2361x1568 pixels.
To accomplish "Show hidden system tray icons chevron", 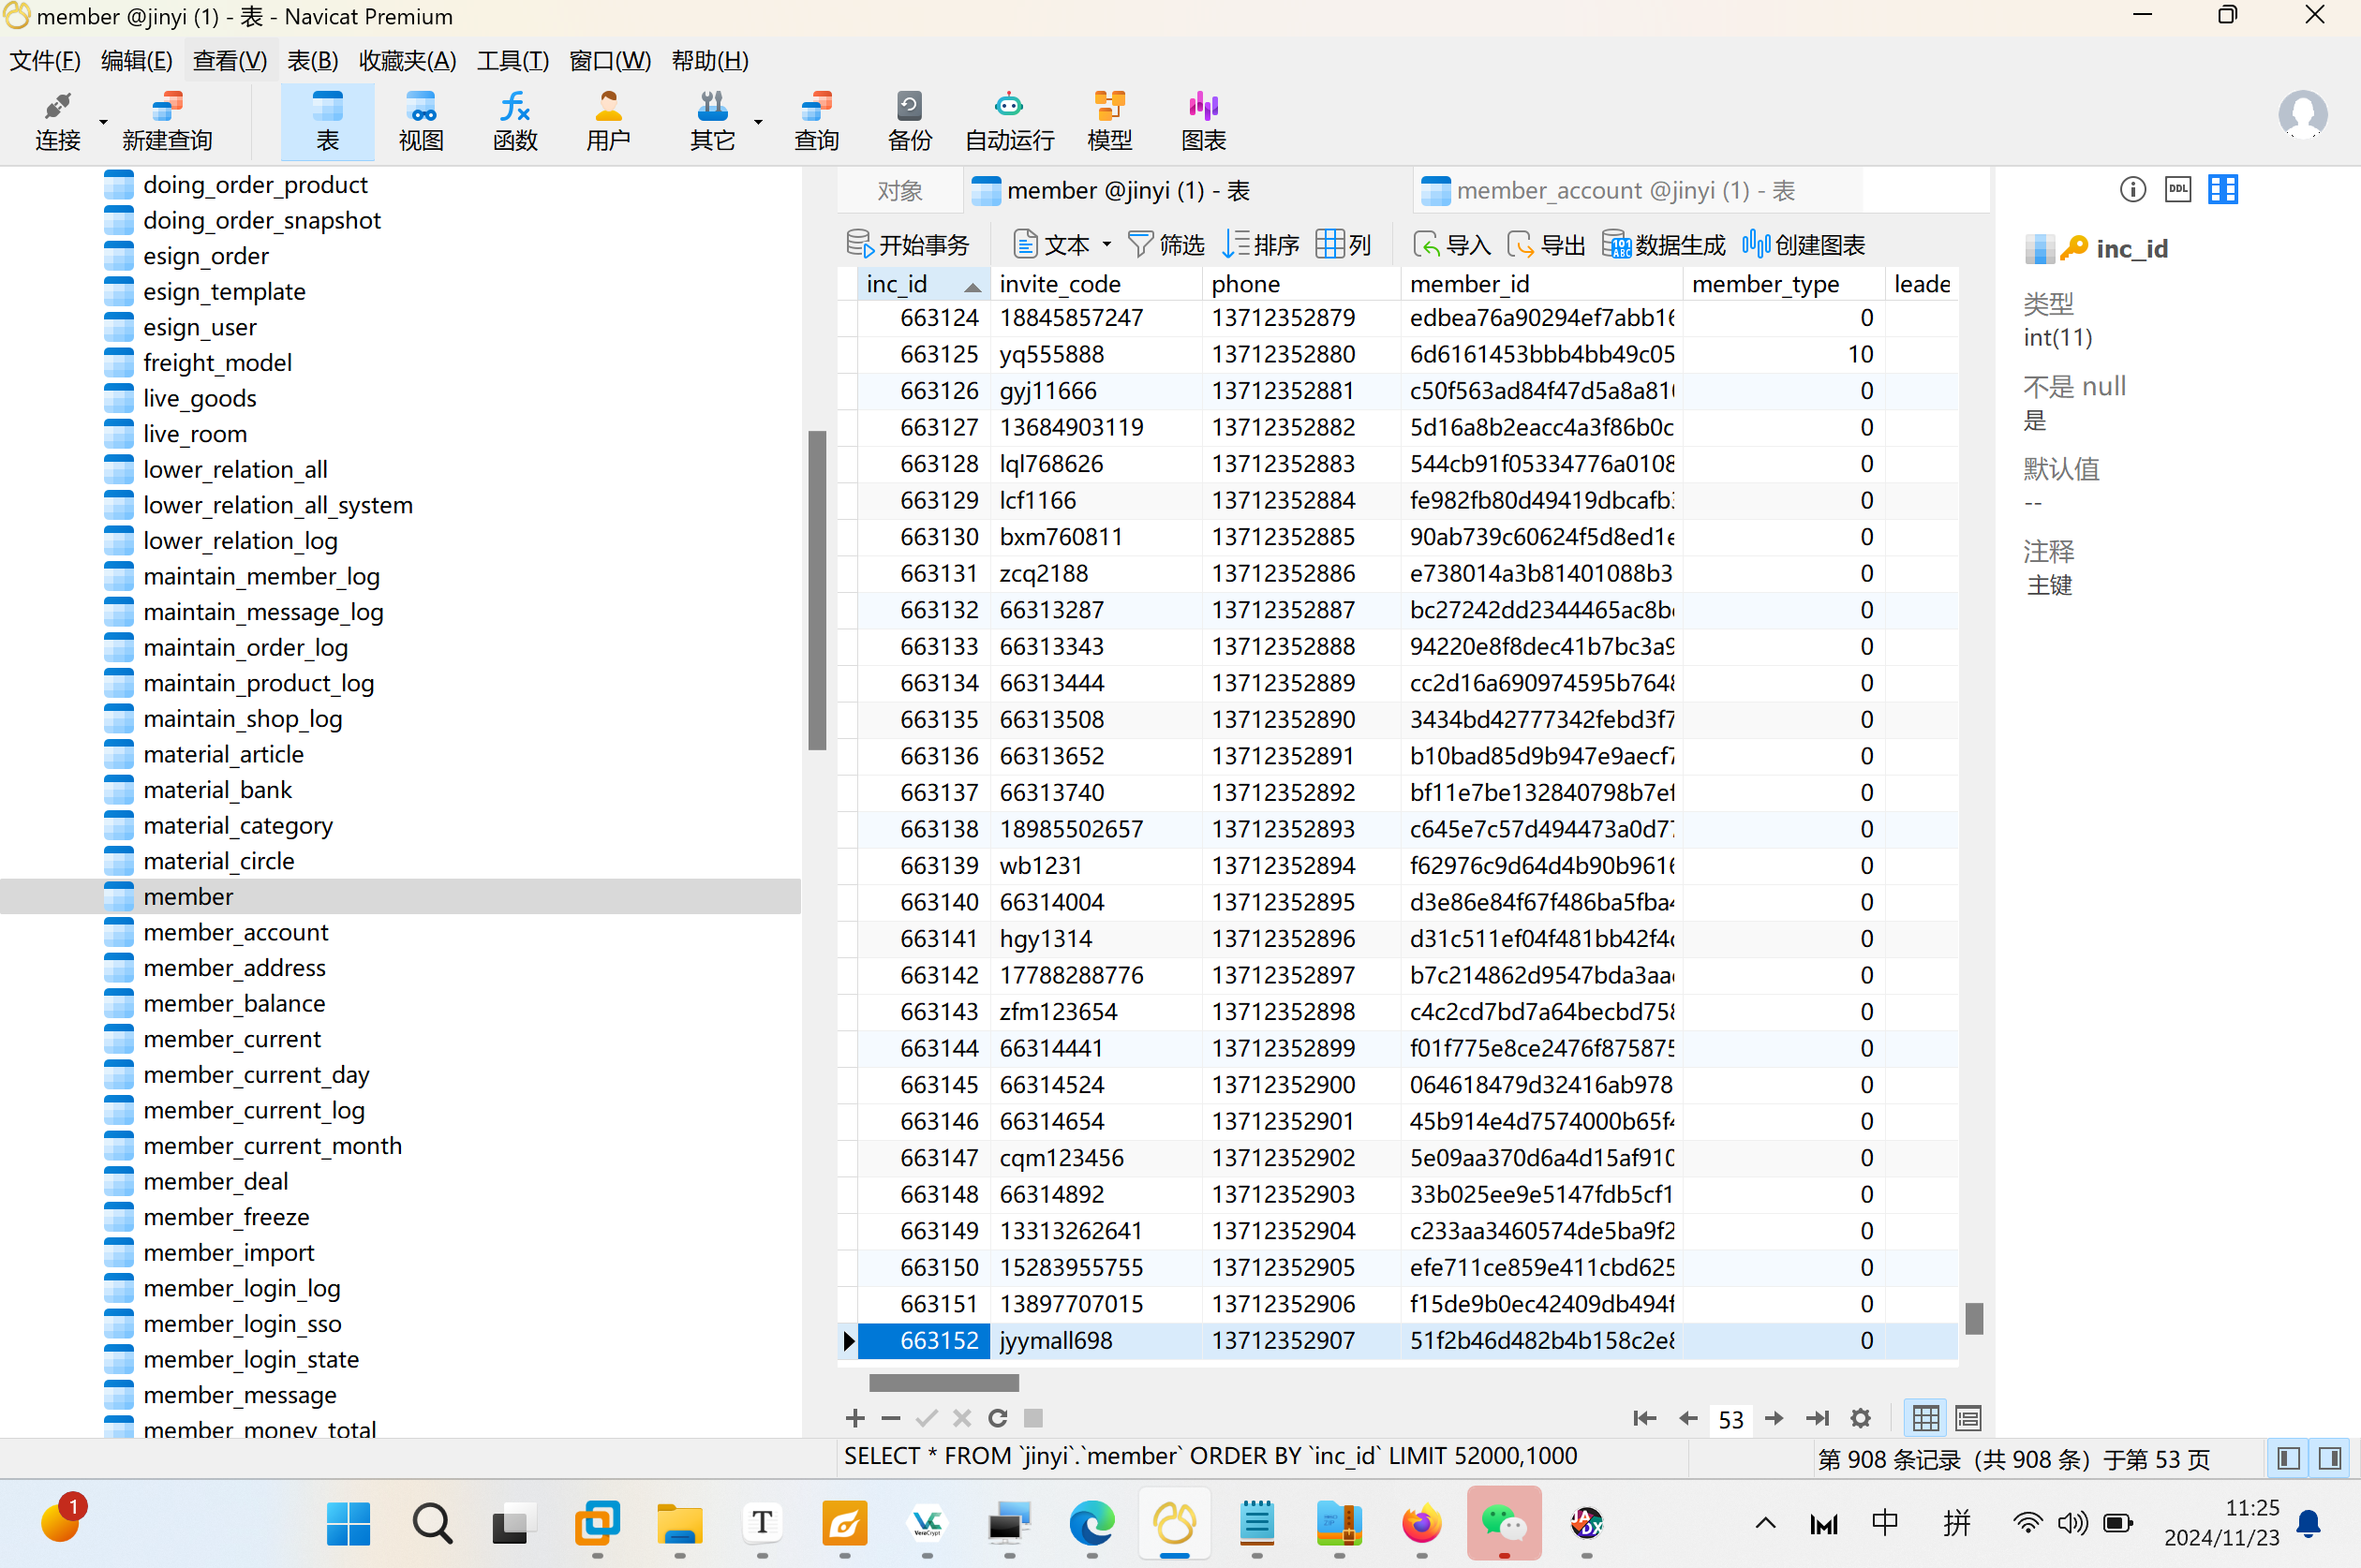I will (1765, 1523).
